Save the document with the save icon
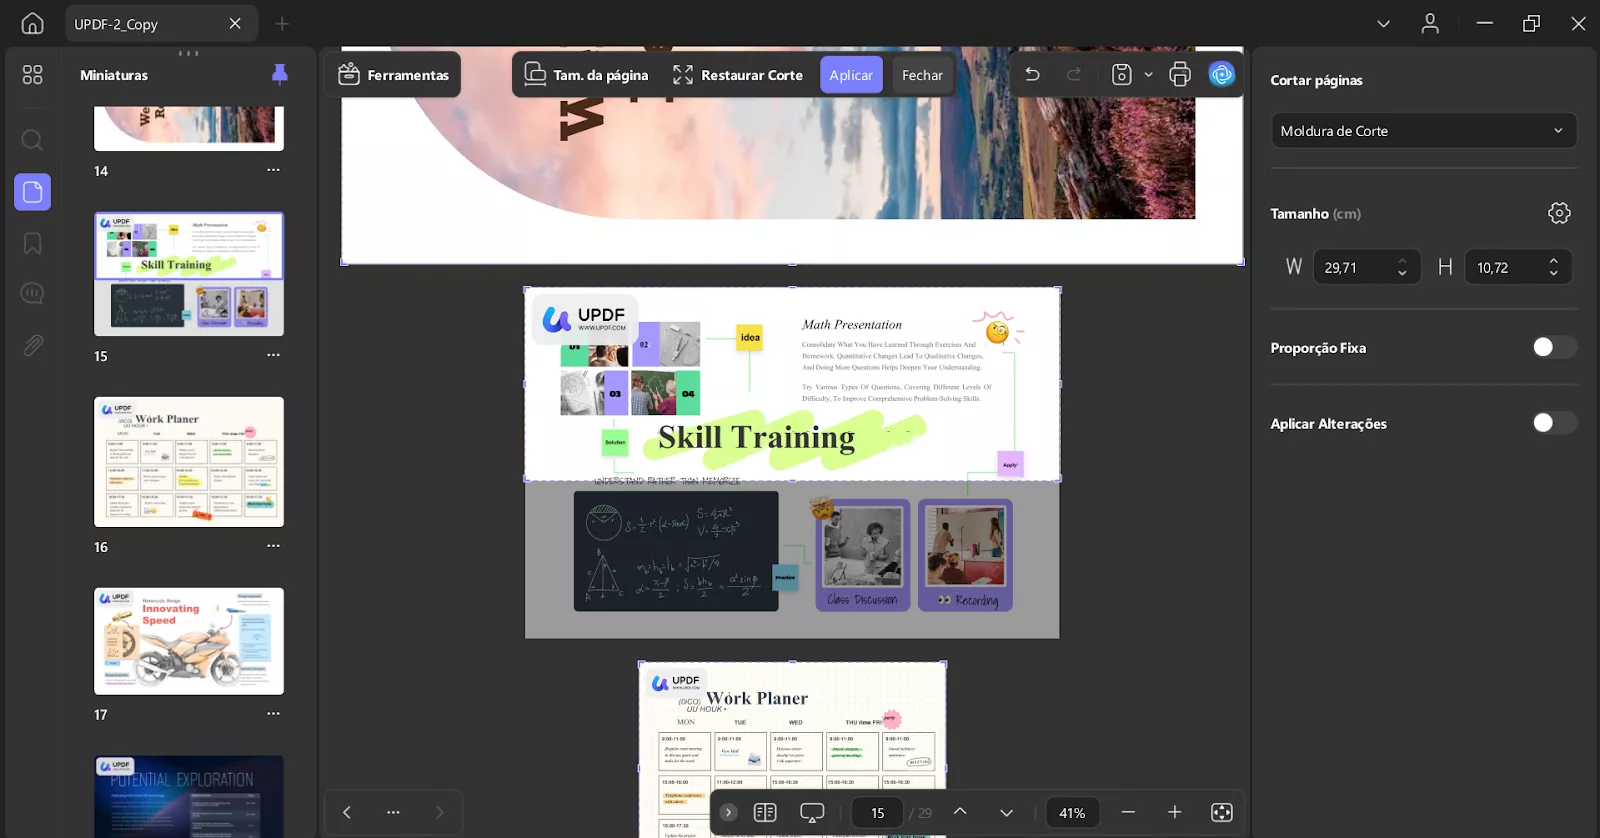Viewport: 1600px width, 838px height. [x=1122, y=75]
